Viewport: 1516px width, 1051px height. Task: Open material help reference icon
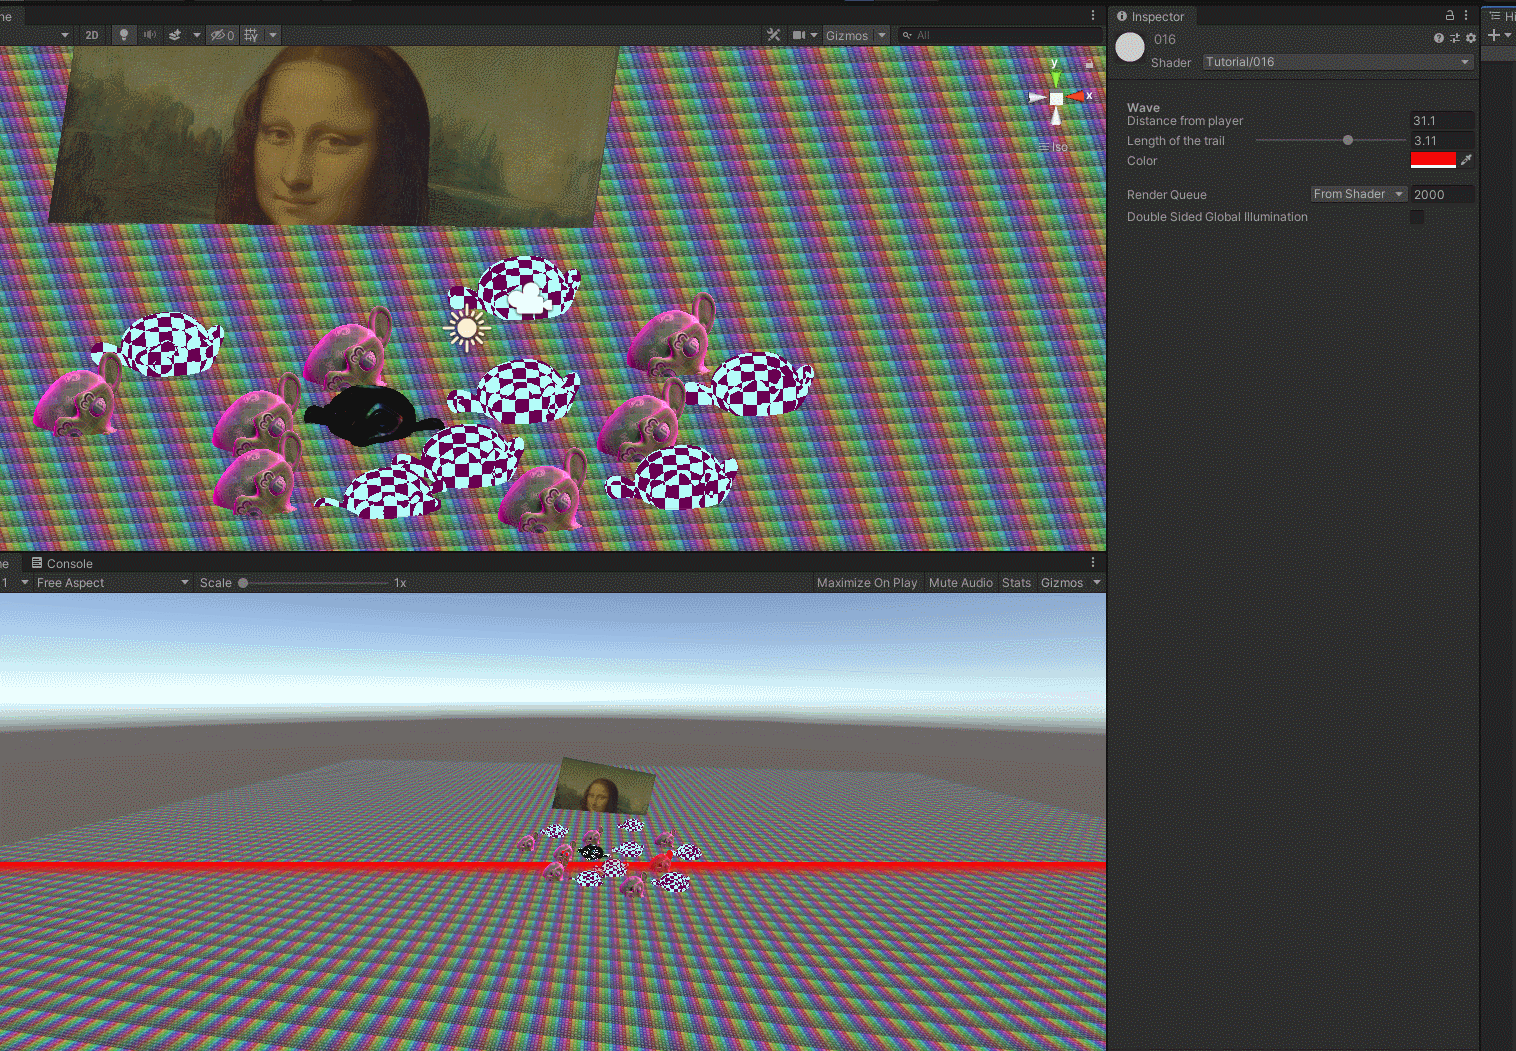[1439, 38]
